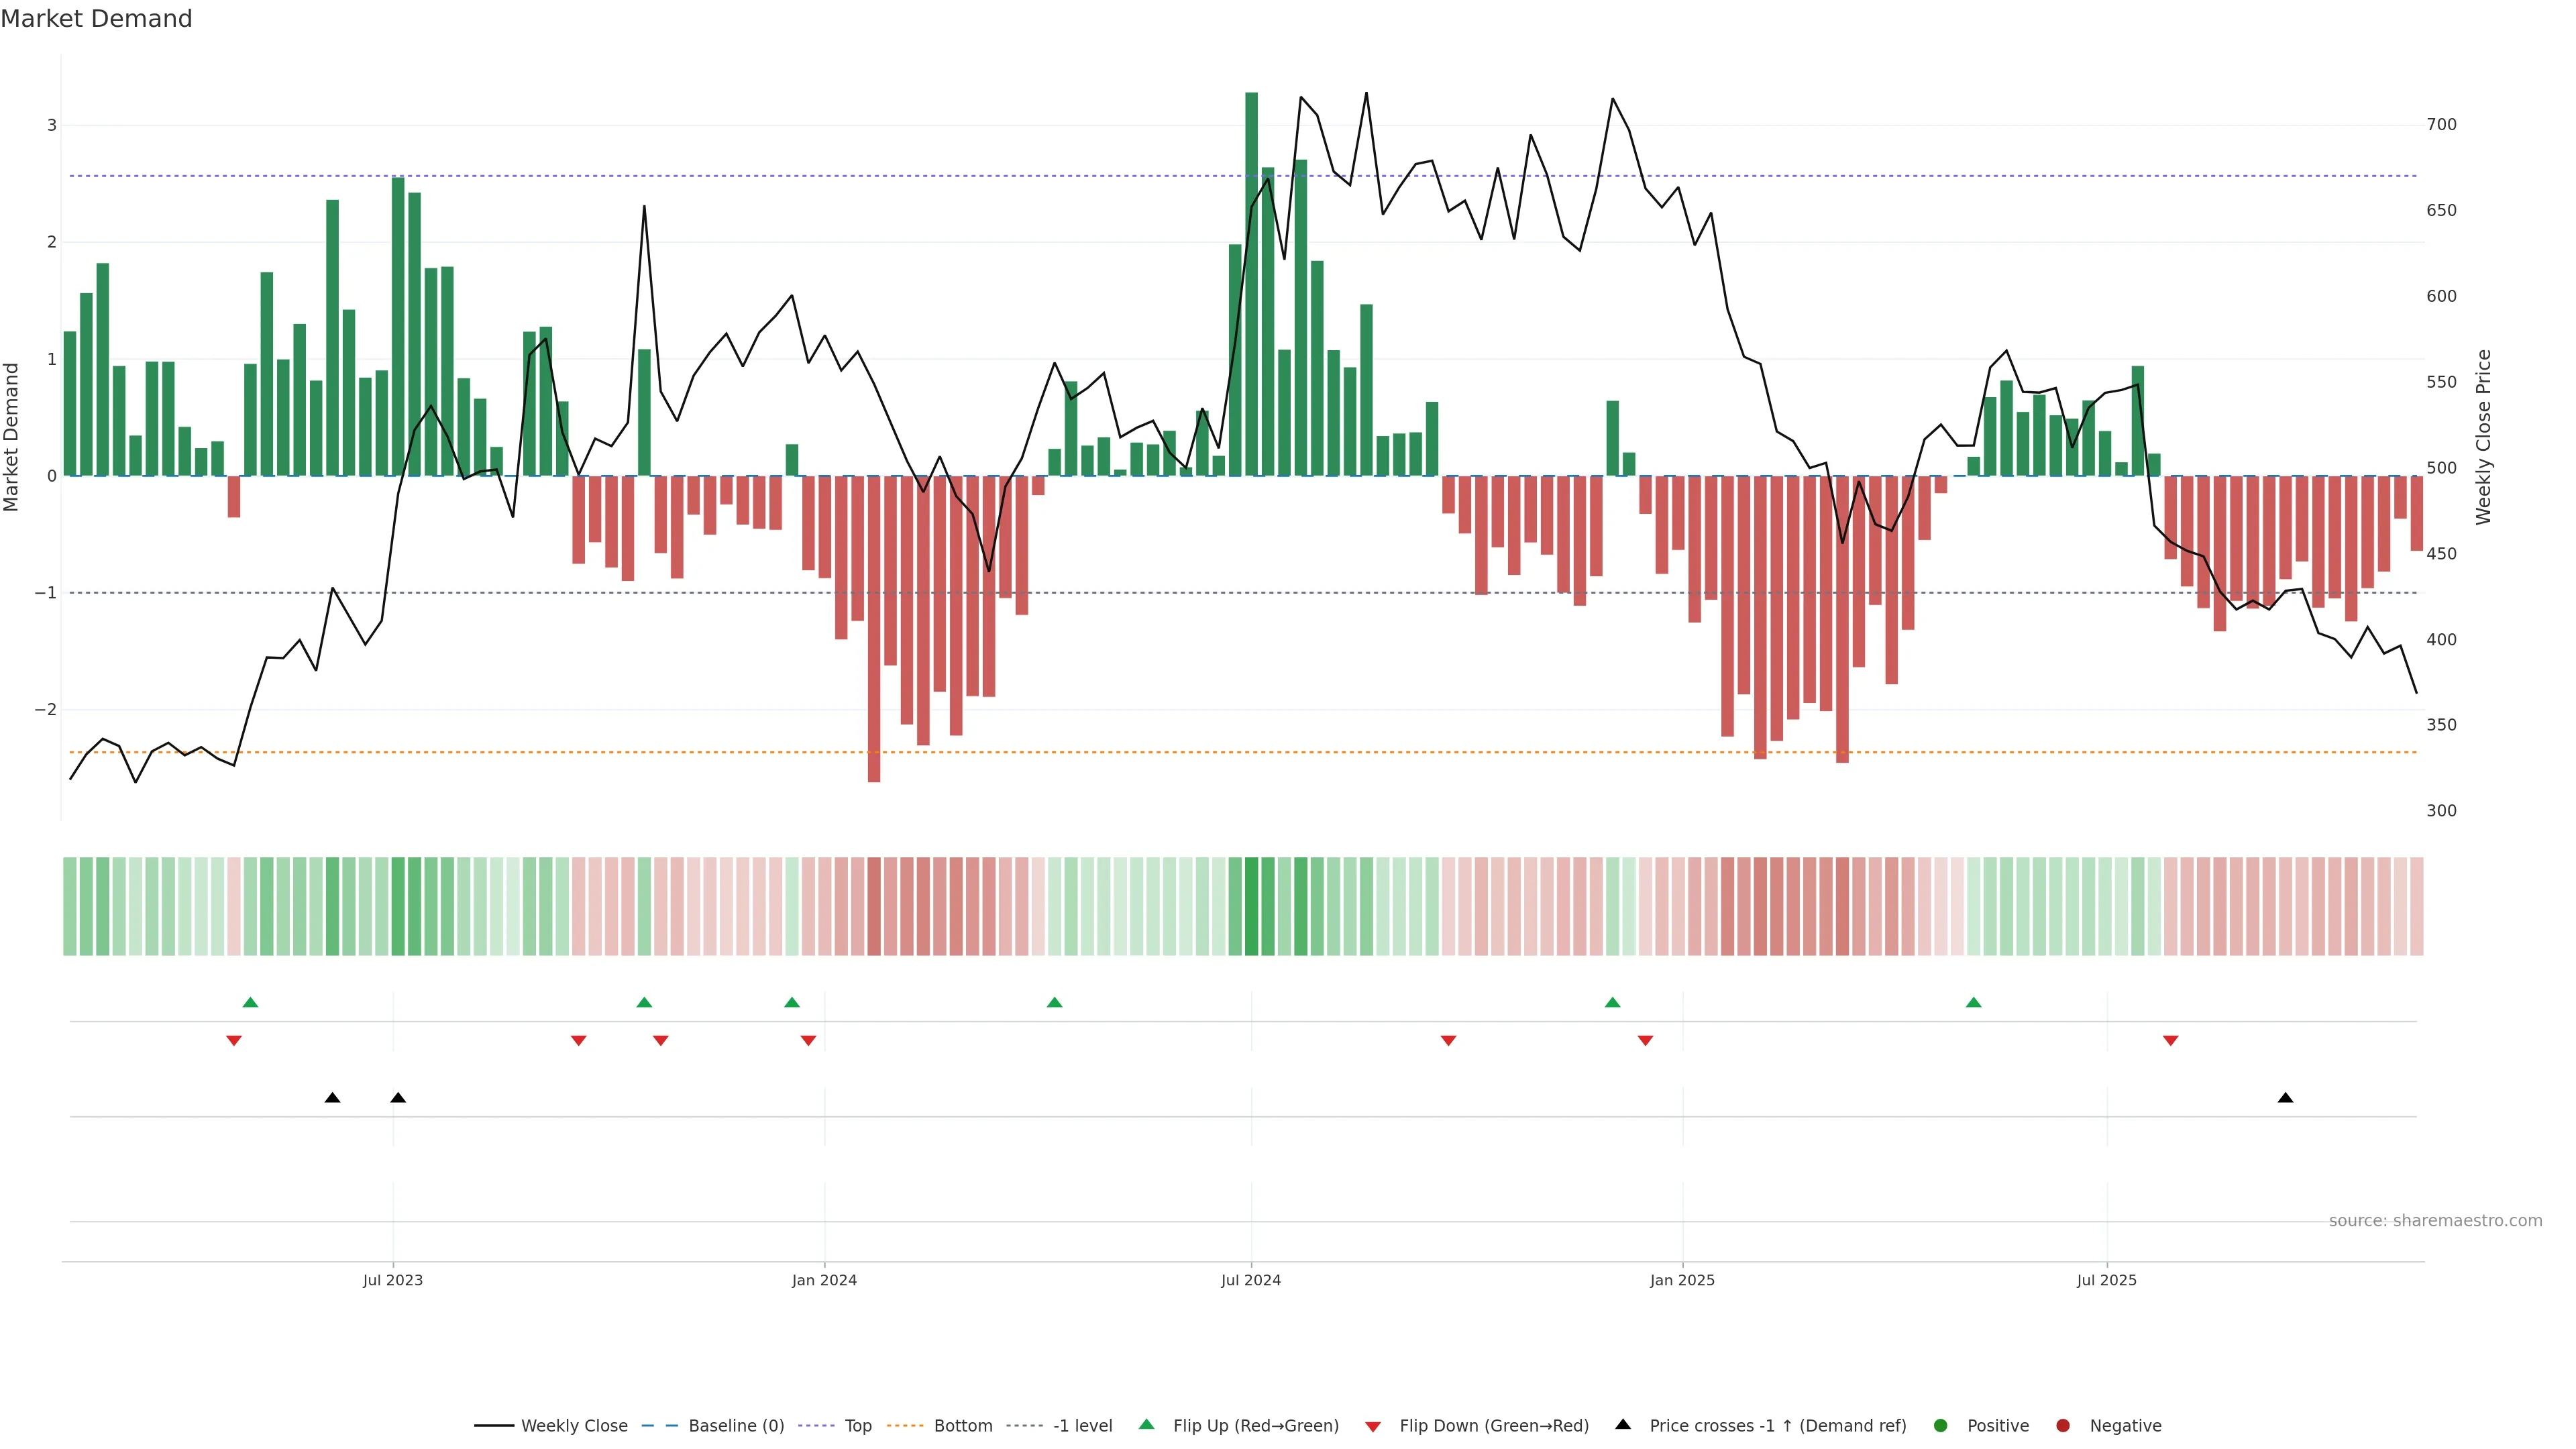The image size is (2576, 1449).
Task: Click the green flip-up marker before Jan 2025
Action: click(1612, 1003)
